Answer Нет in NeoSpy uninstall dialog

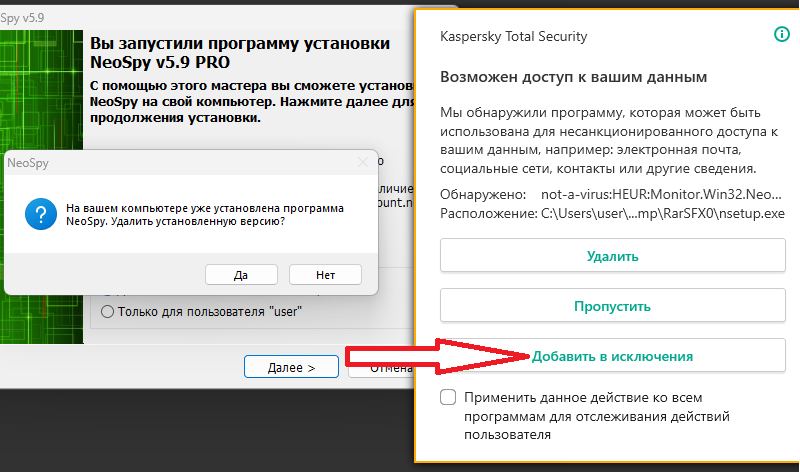click(x=326, y=275)
